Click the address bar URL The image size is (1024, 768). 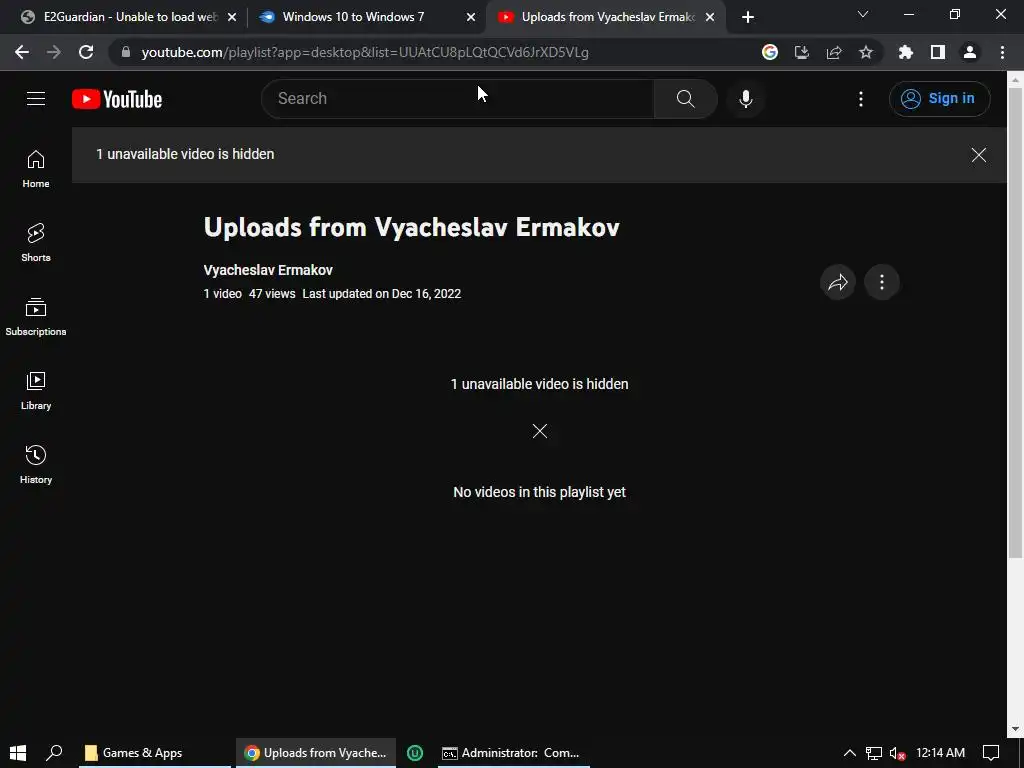tap(365, 52)
